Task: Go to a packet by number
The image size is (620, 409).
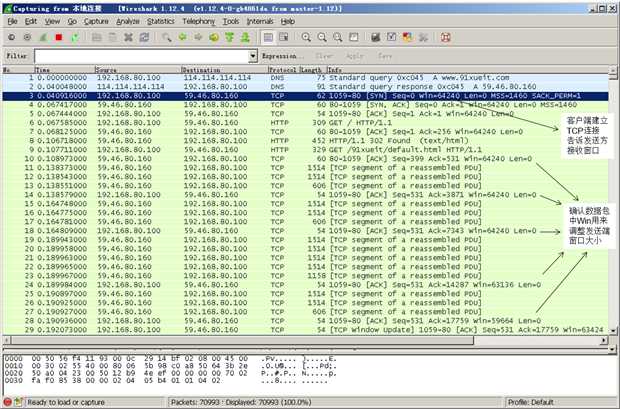Action: tap(214, 38)
